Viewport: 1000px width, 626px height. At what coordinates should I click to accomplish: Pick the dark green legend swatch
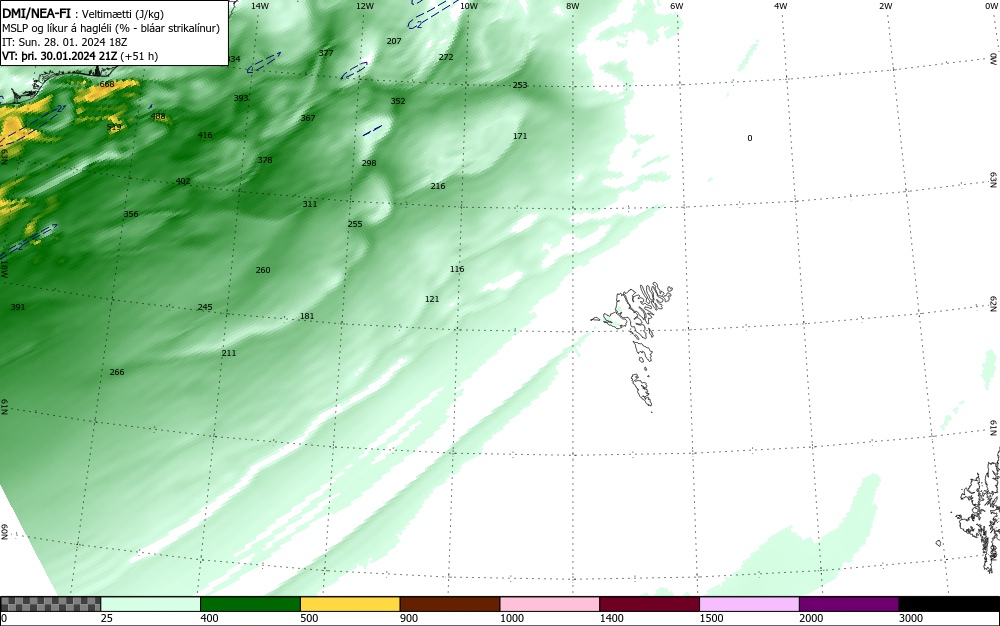pos(250,604)
